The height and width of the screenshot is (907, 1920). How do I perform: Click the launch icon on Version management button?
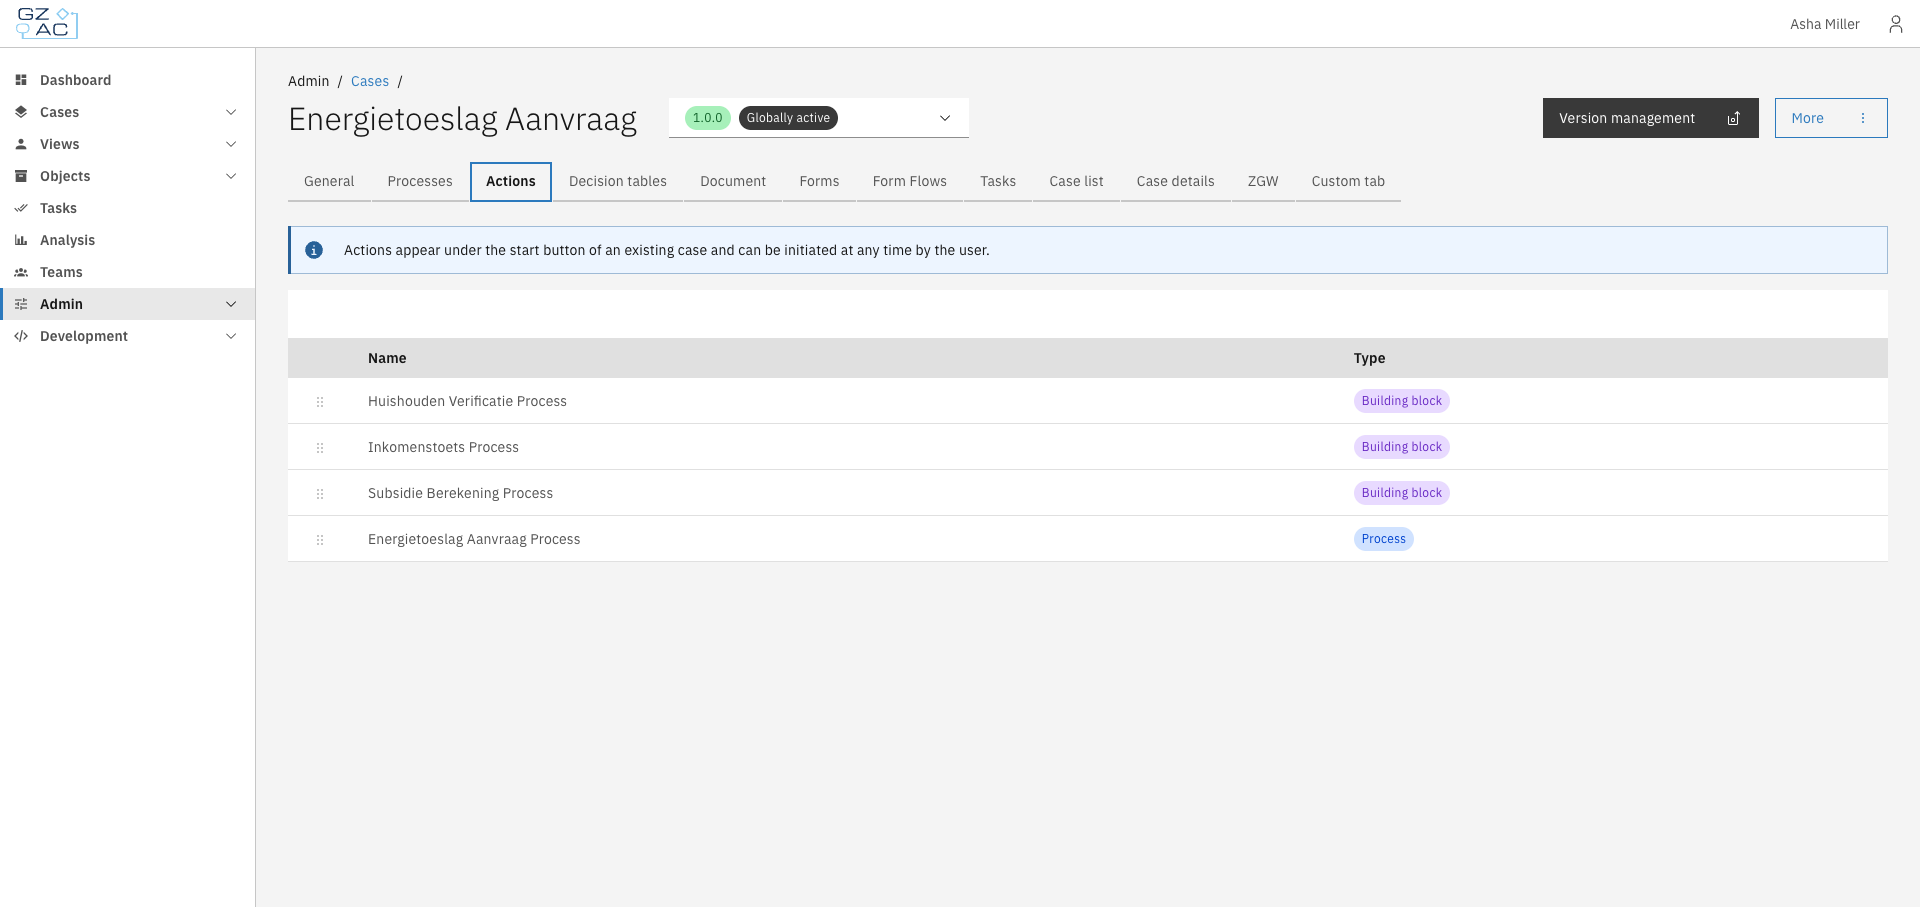[1734, 118]
